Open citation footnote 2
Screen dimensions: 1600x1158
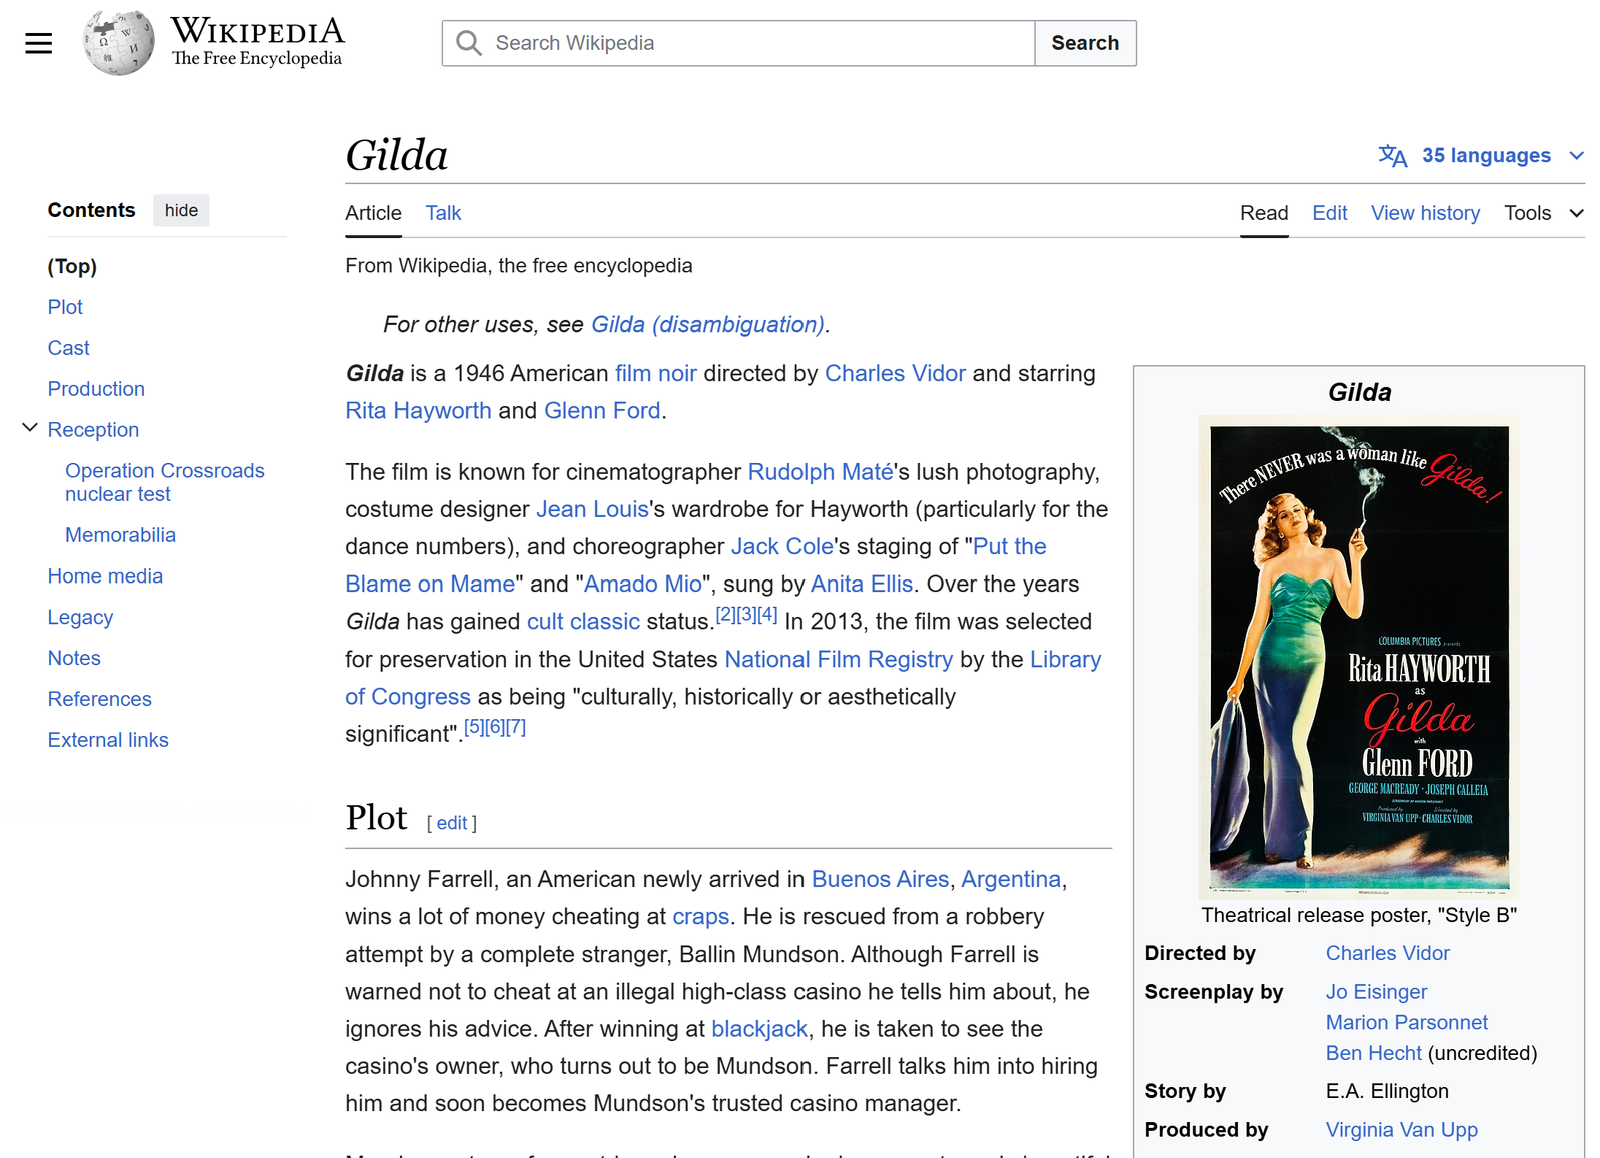725,615
